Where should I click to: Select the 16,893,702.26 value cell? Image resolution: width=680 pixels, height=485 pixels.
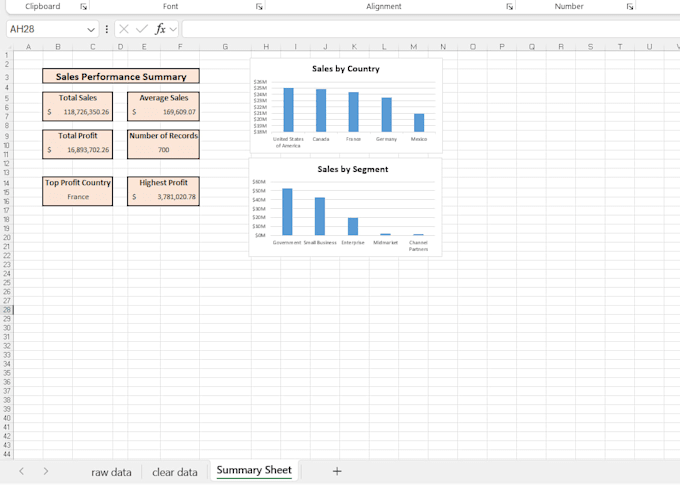[78, 150]
